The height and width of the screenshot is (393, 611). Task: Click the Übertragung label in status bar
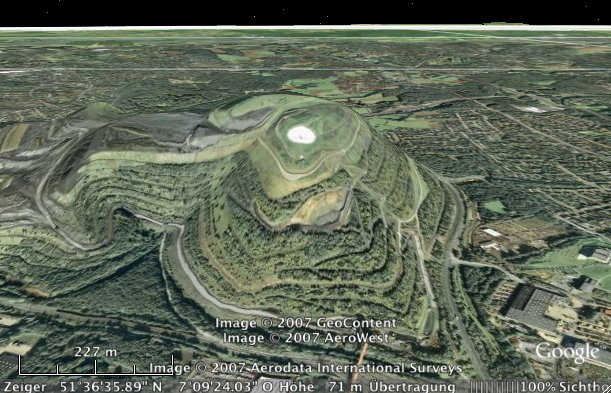click(412, 387)
